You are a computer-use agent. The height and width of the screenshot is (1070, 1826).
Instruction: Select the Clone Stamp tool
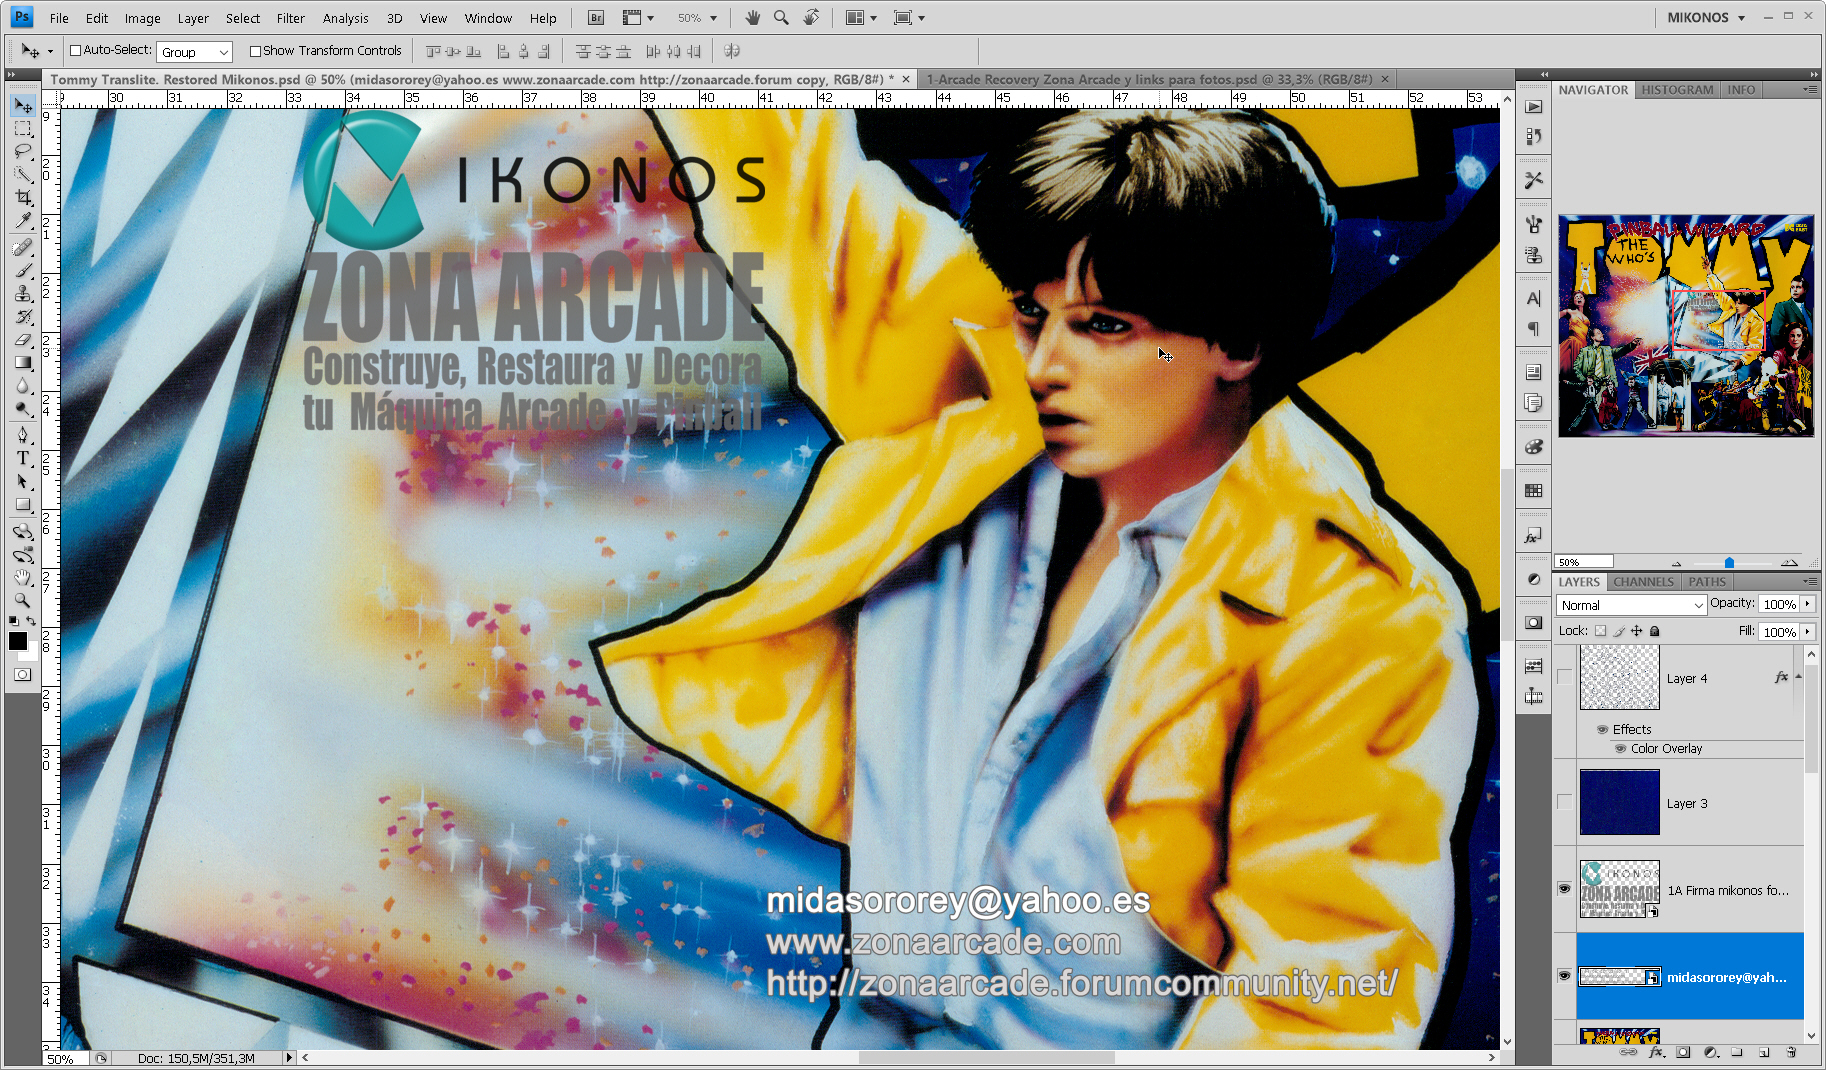(x=22, y=293)
